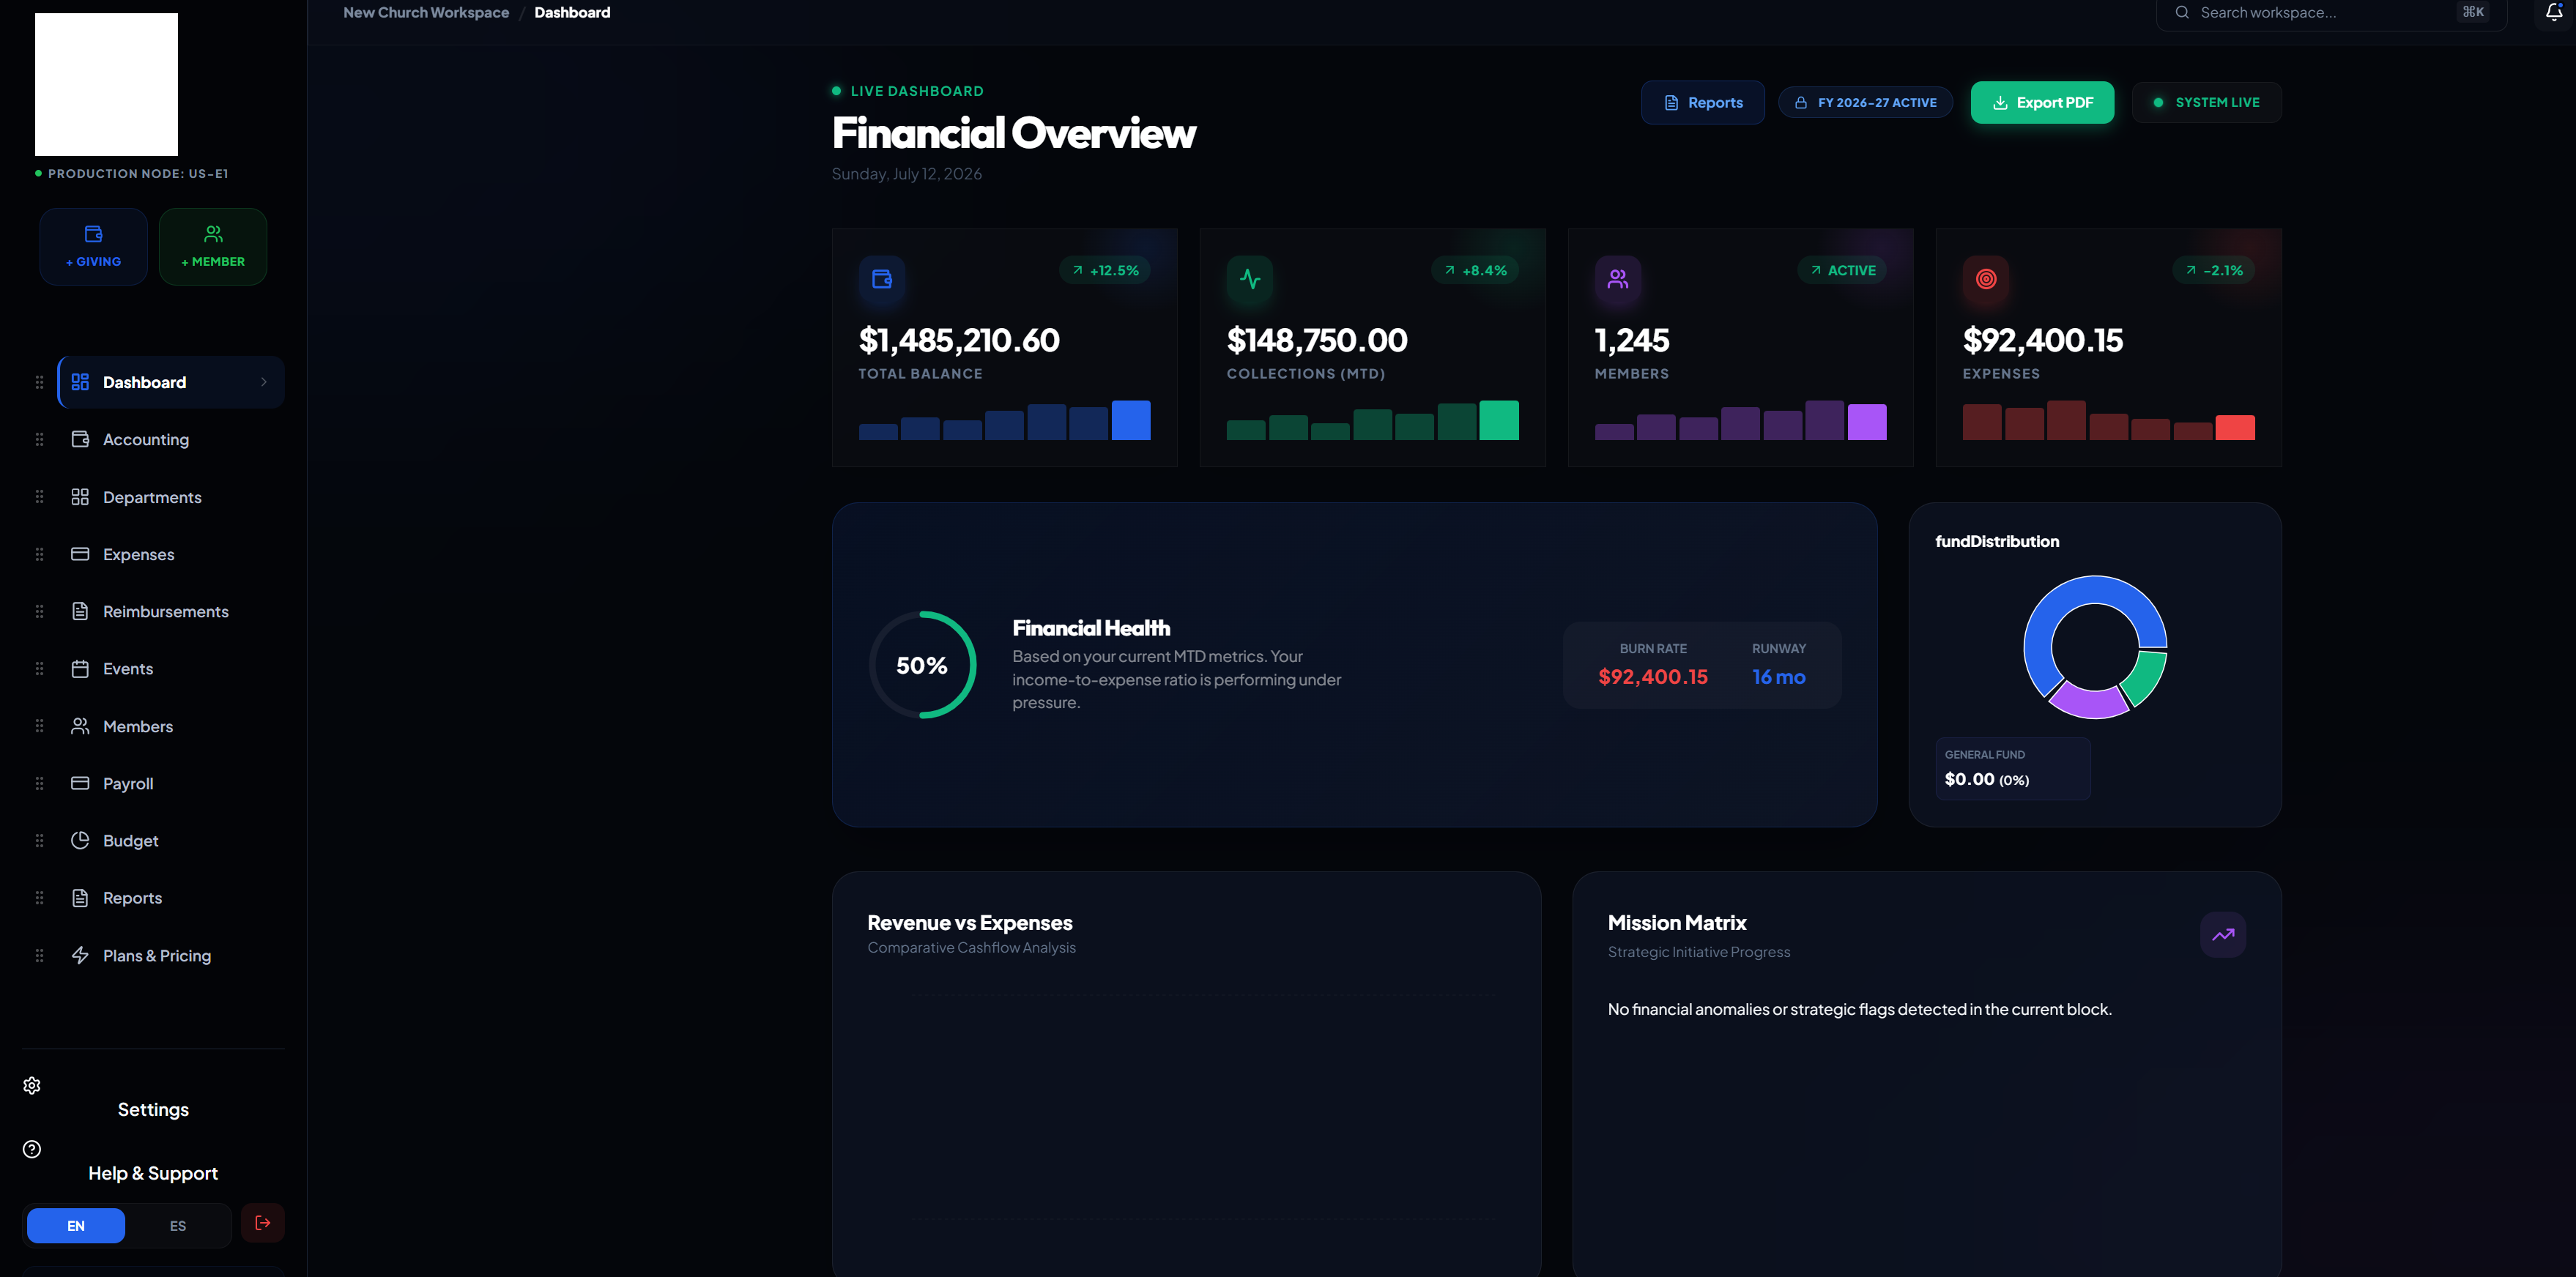The width and height of the screenshot is (2576, 1277).
Task: Click the 50% financial health progress ring
Action: click(922, 665)
